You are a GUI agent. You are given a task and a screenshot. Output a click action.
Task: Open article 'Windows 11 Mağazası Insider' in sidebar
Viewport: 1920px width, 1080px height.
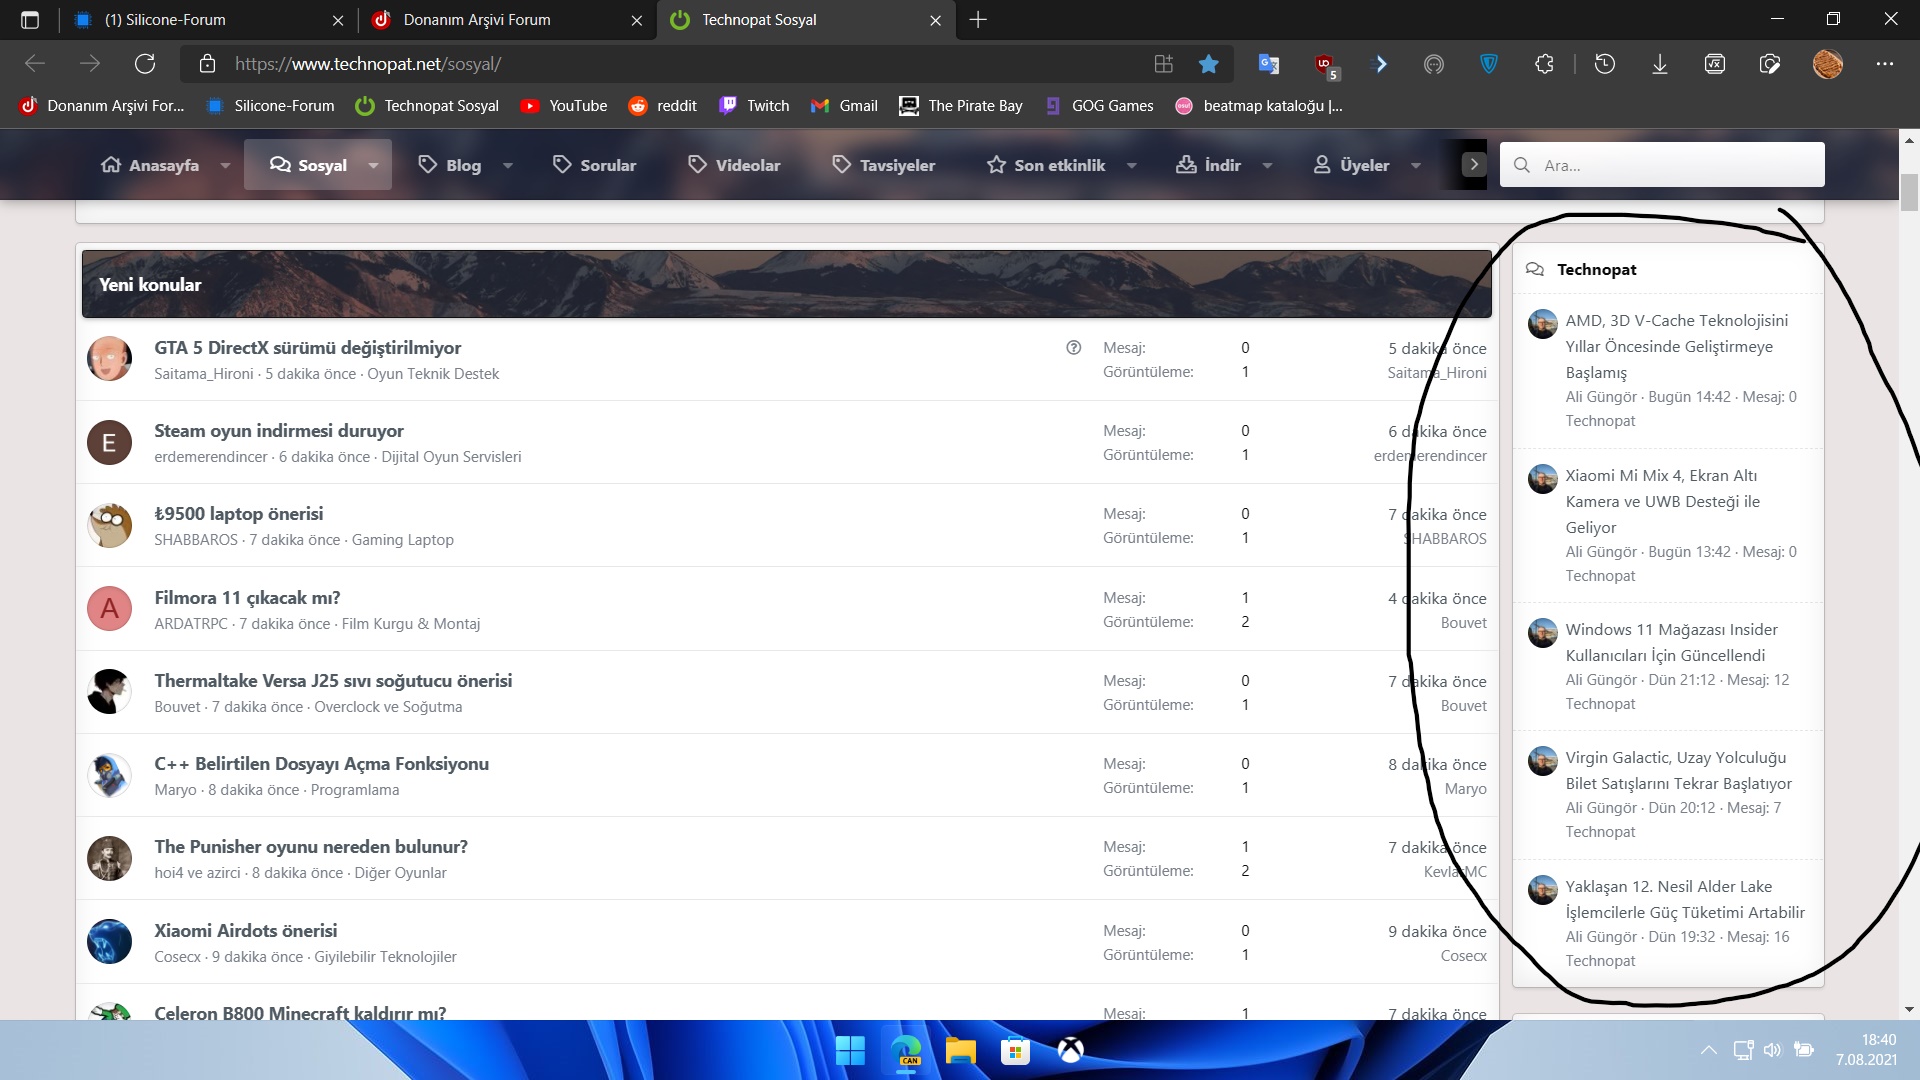pyautogui.click(x=1672, y=642)
